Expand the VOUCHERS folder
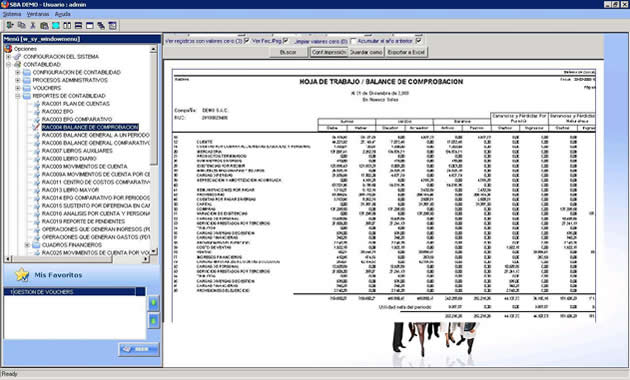Screen dimensions: 630x380 click(18, 88)
